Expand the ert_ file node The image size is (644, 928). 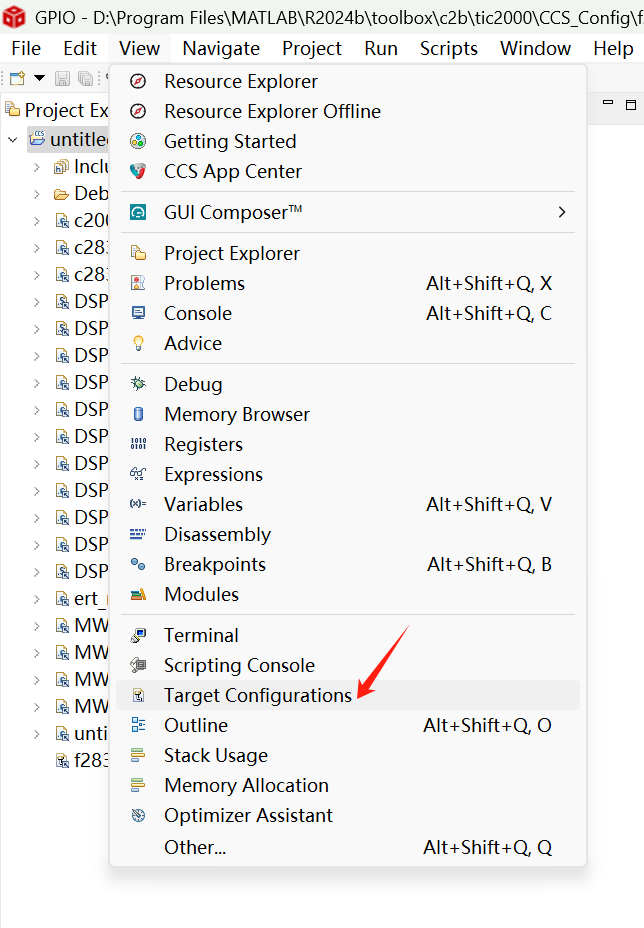tap(37, 599)
